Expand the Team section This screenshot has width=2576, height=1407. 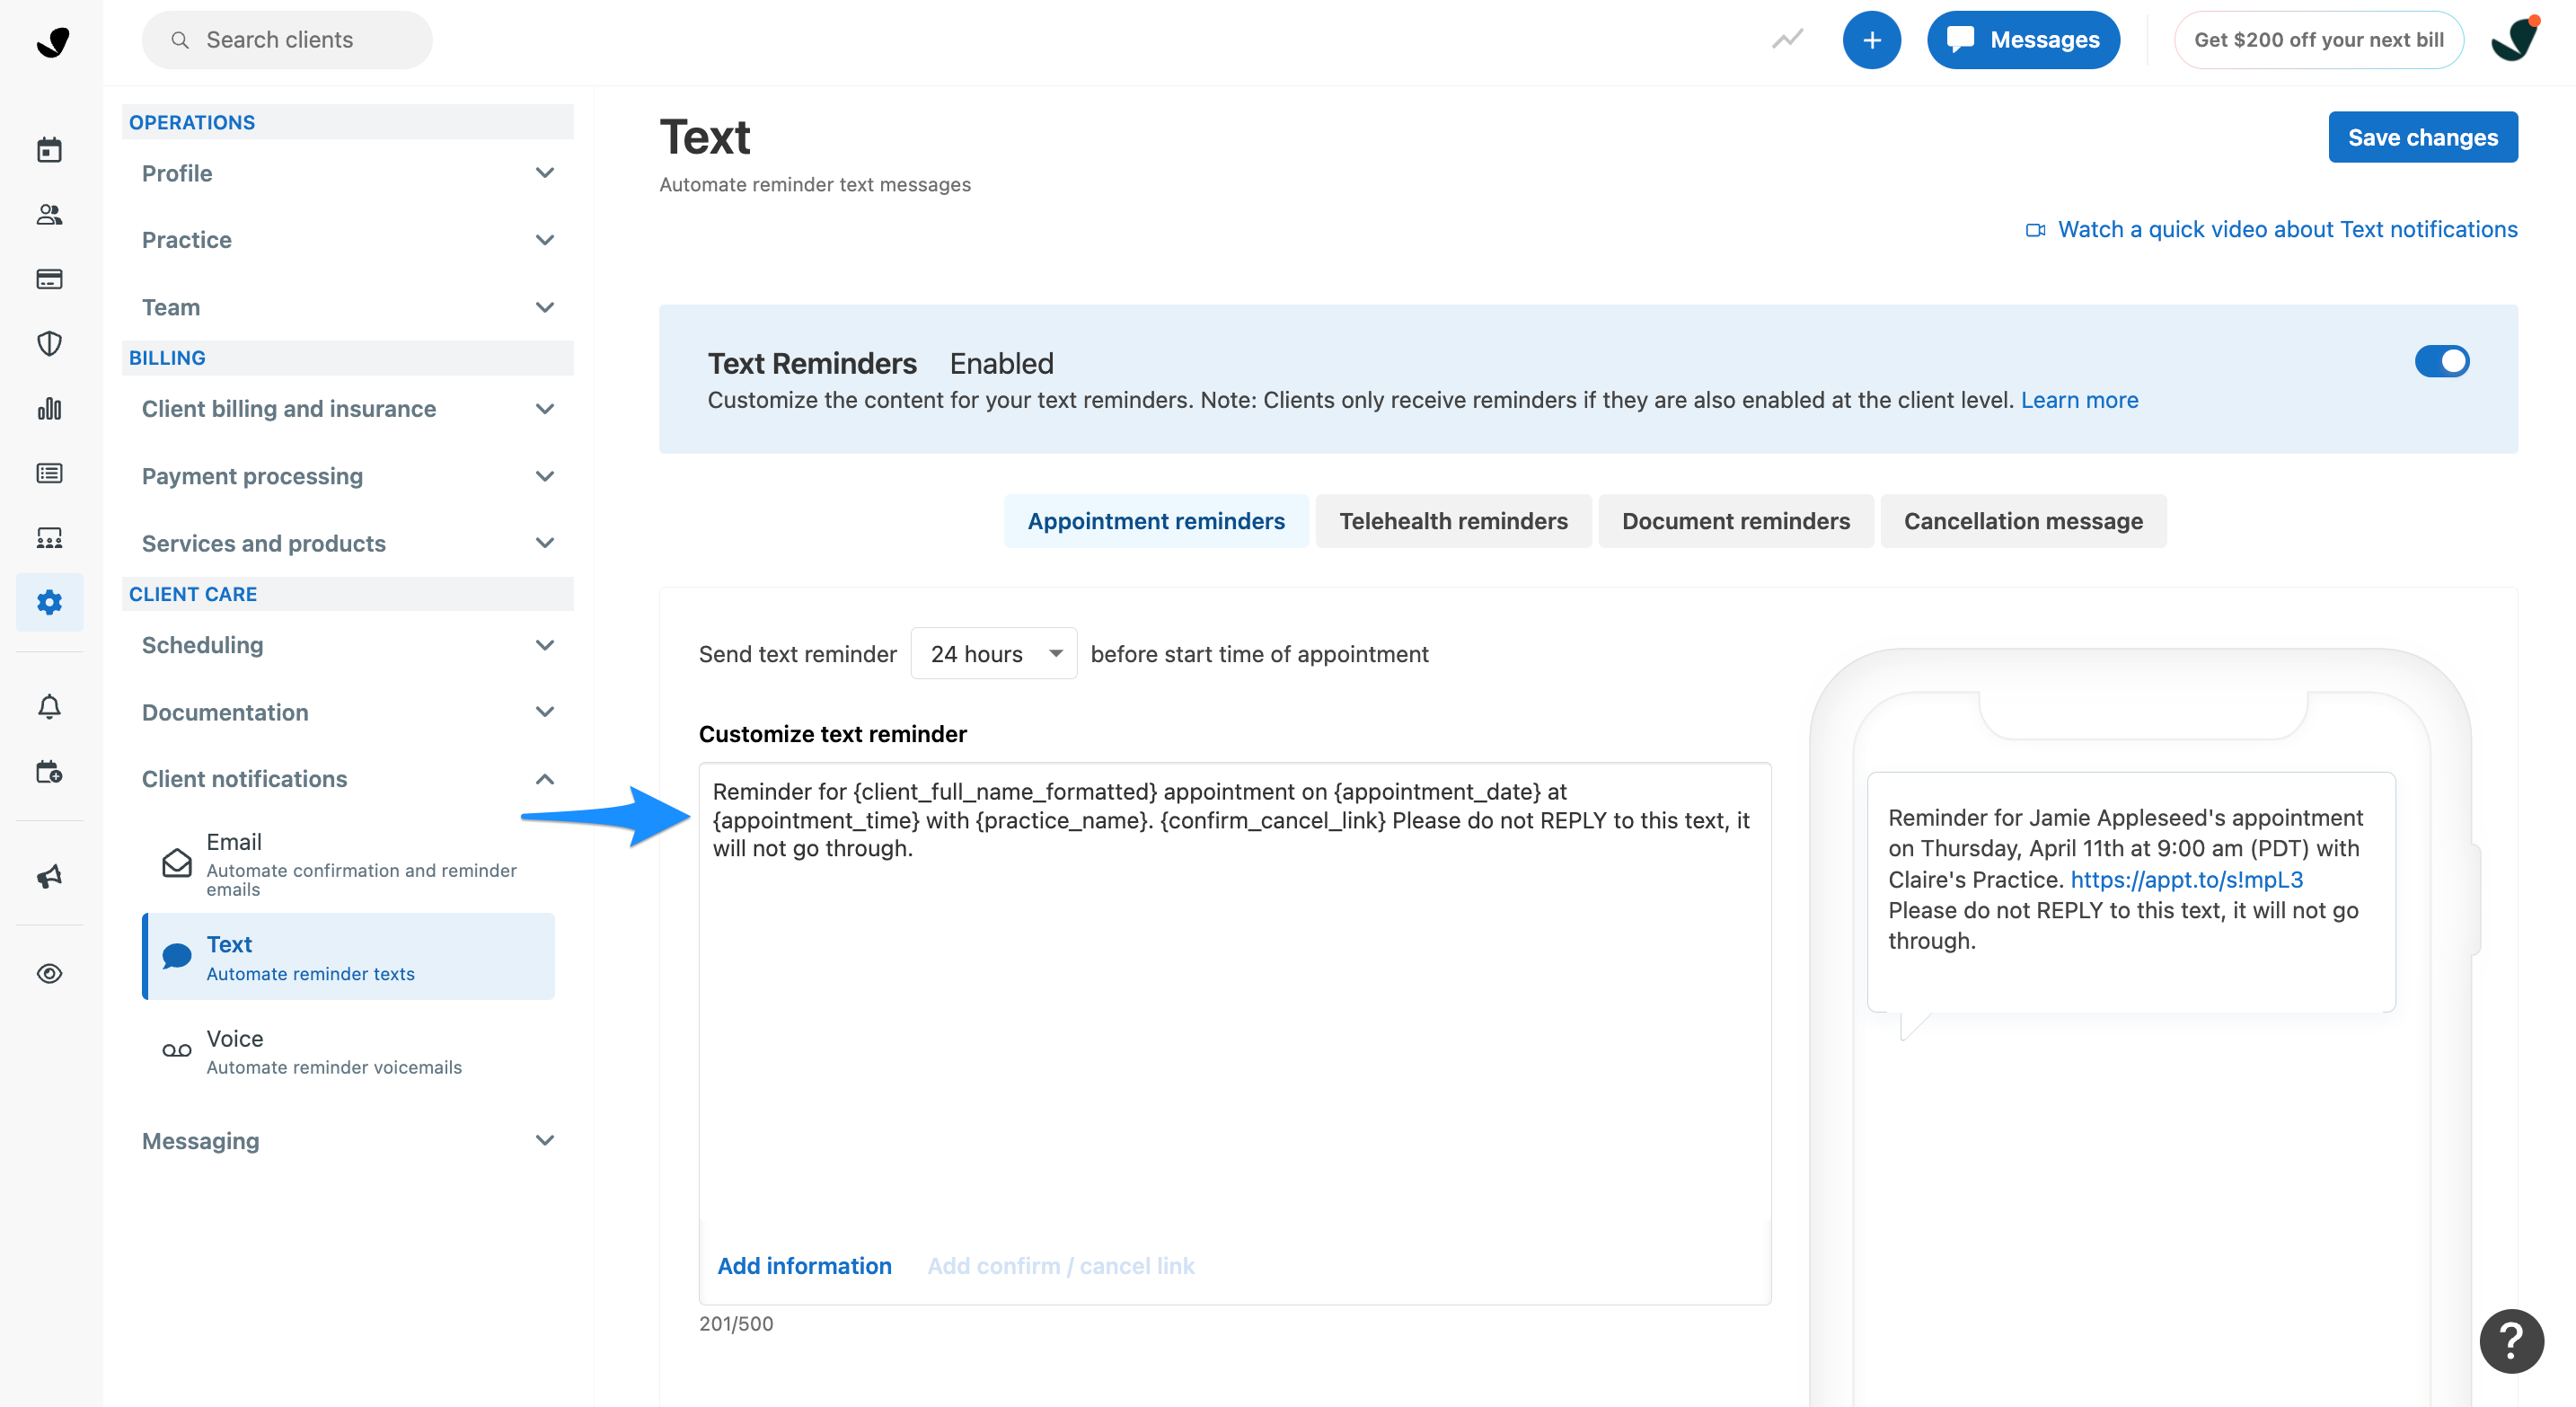[347, 307]
